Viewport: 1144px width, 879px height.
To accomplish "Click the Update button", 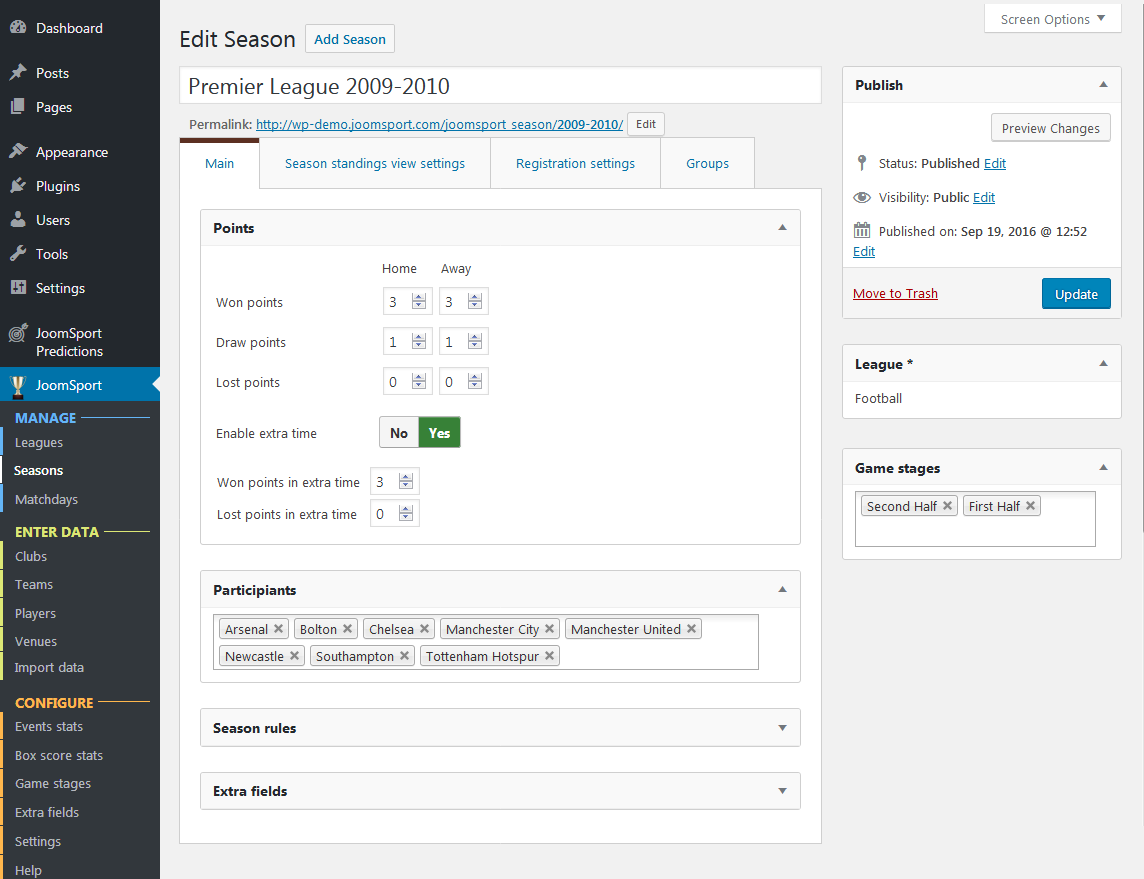I will pyautogui.click(x=1075, y=294).
